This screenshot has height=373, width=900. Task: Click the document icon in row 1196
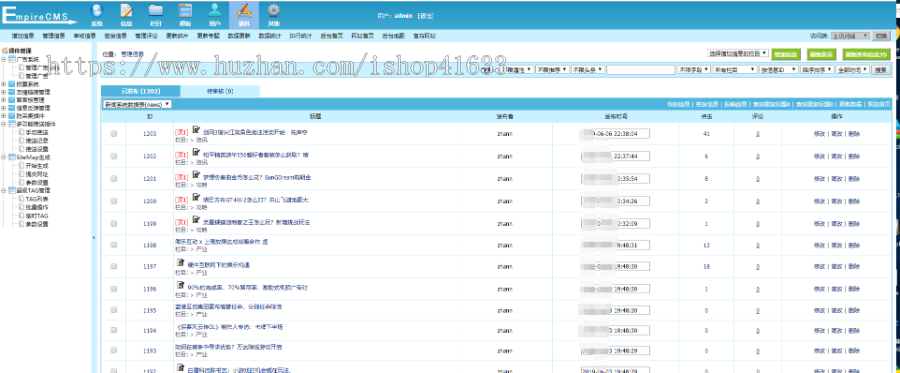(180, 285)
